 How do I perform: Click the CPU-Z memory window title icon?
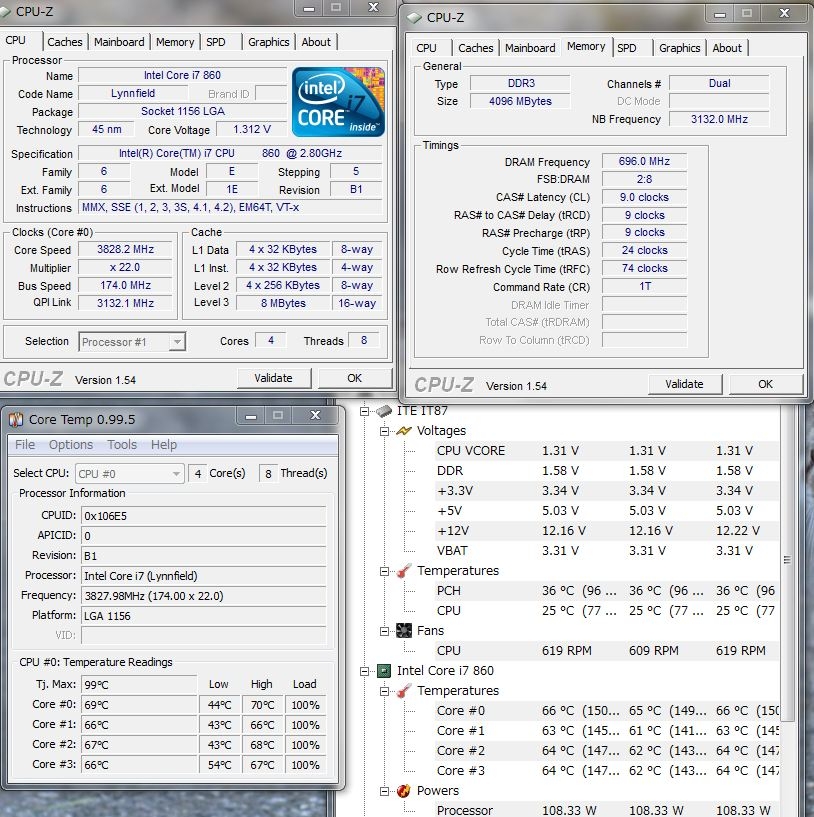click(x=414, y=18)
